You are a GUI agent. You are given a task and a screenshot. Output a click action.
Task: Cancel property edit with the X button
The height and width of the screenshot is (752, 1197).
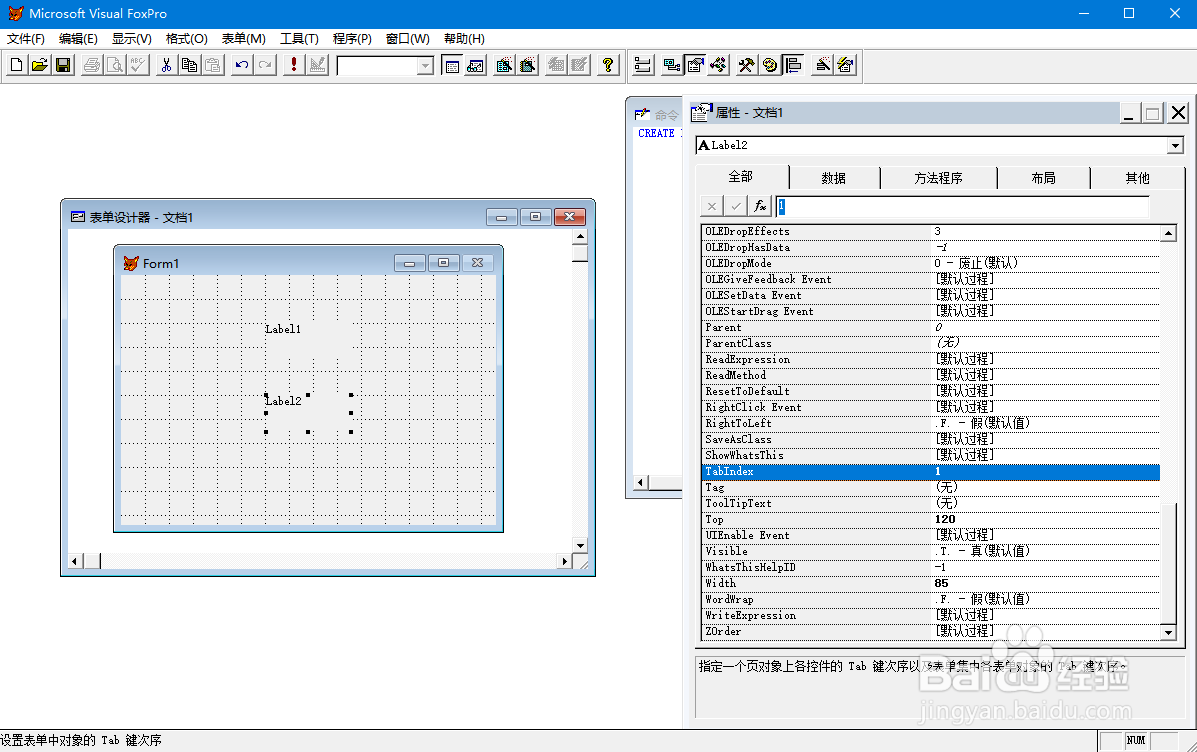click(x=711, y=206)
